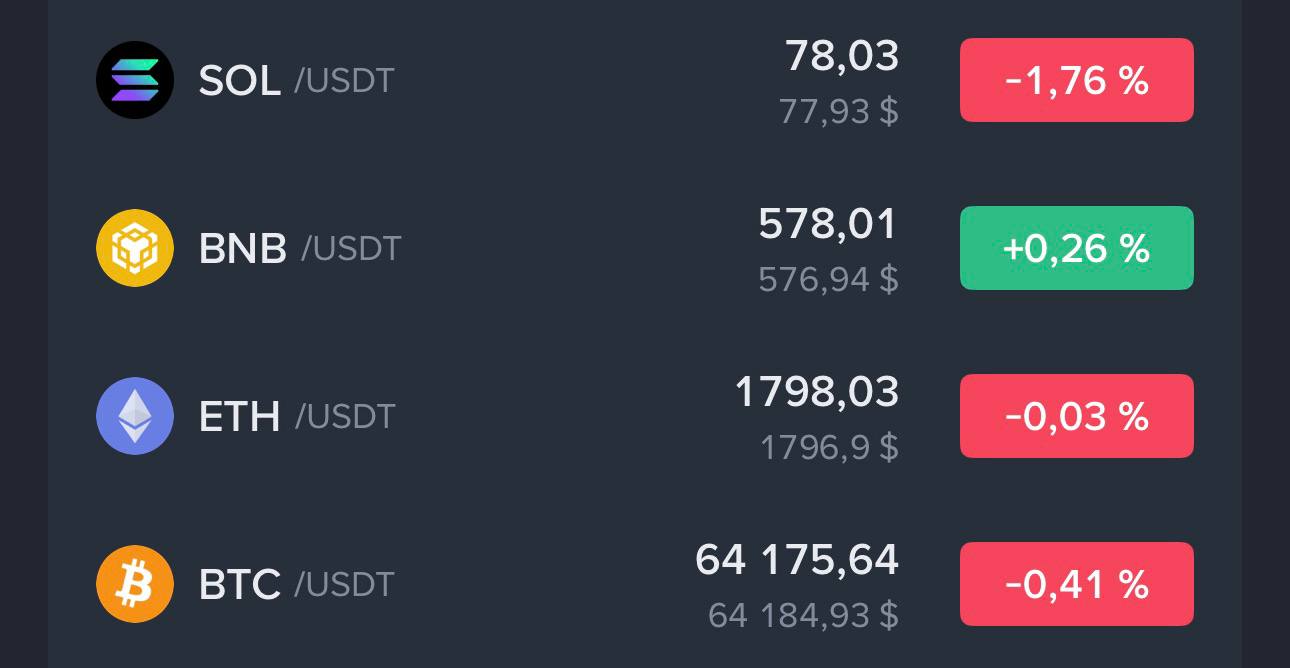Image resolution: width=1290 pixels, height=668 pixels.
Task: Click the red -0,03 % change badge
Action: point(1077,416)
